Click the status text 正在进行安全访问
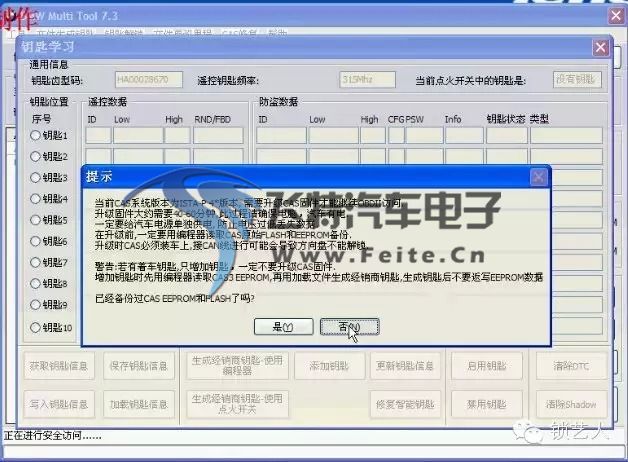 52,435
